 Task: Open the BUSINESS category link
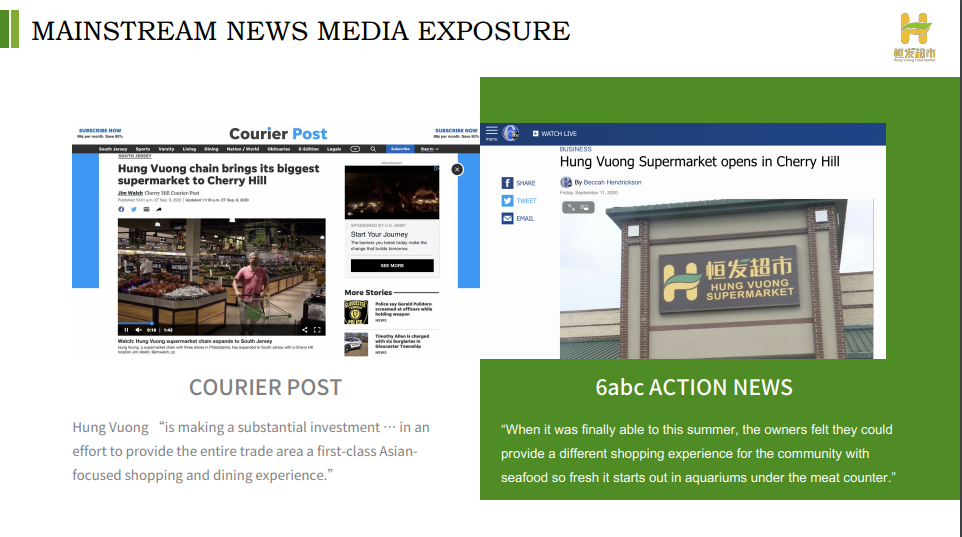coord(575,149)
